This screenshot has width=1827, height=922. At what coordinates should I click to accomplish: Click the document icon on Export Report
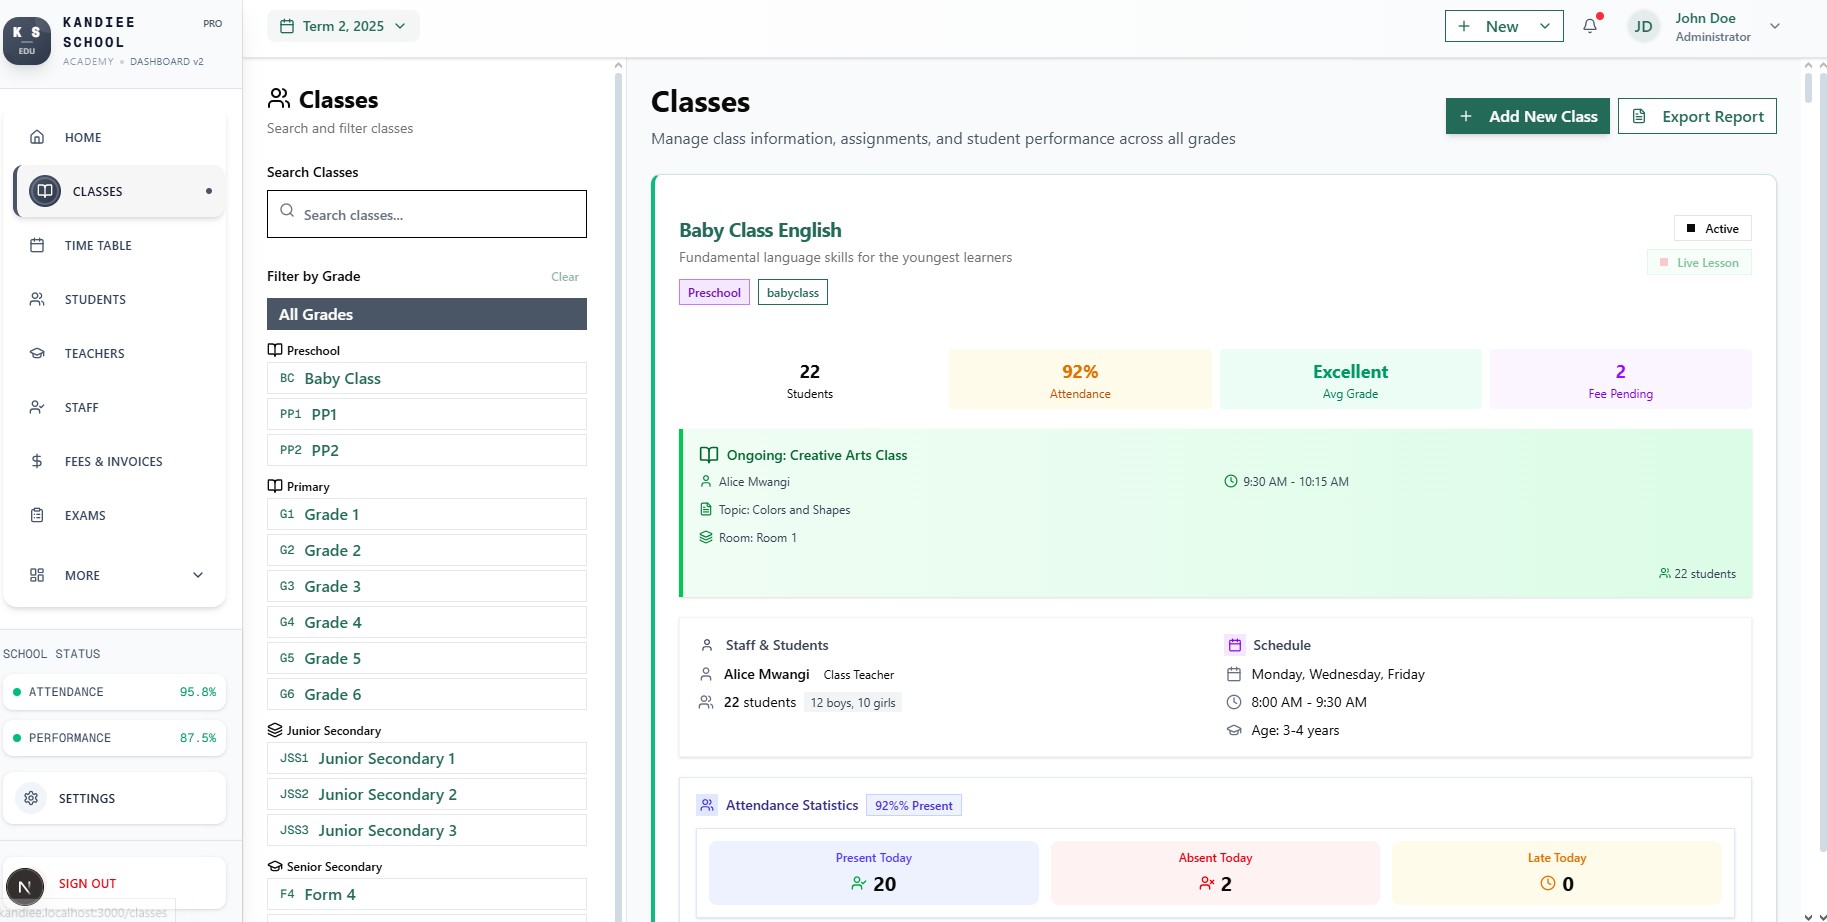pos(1639,116)
